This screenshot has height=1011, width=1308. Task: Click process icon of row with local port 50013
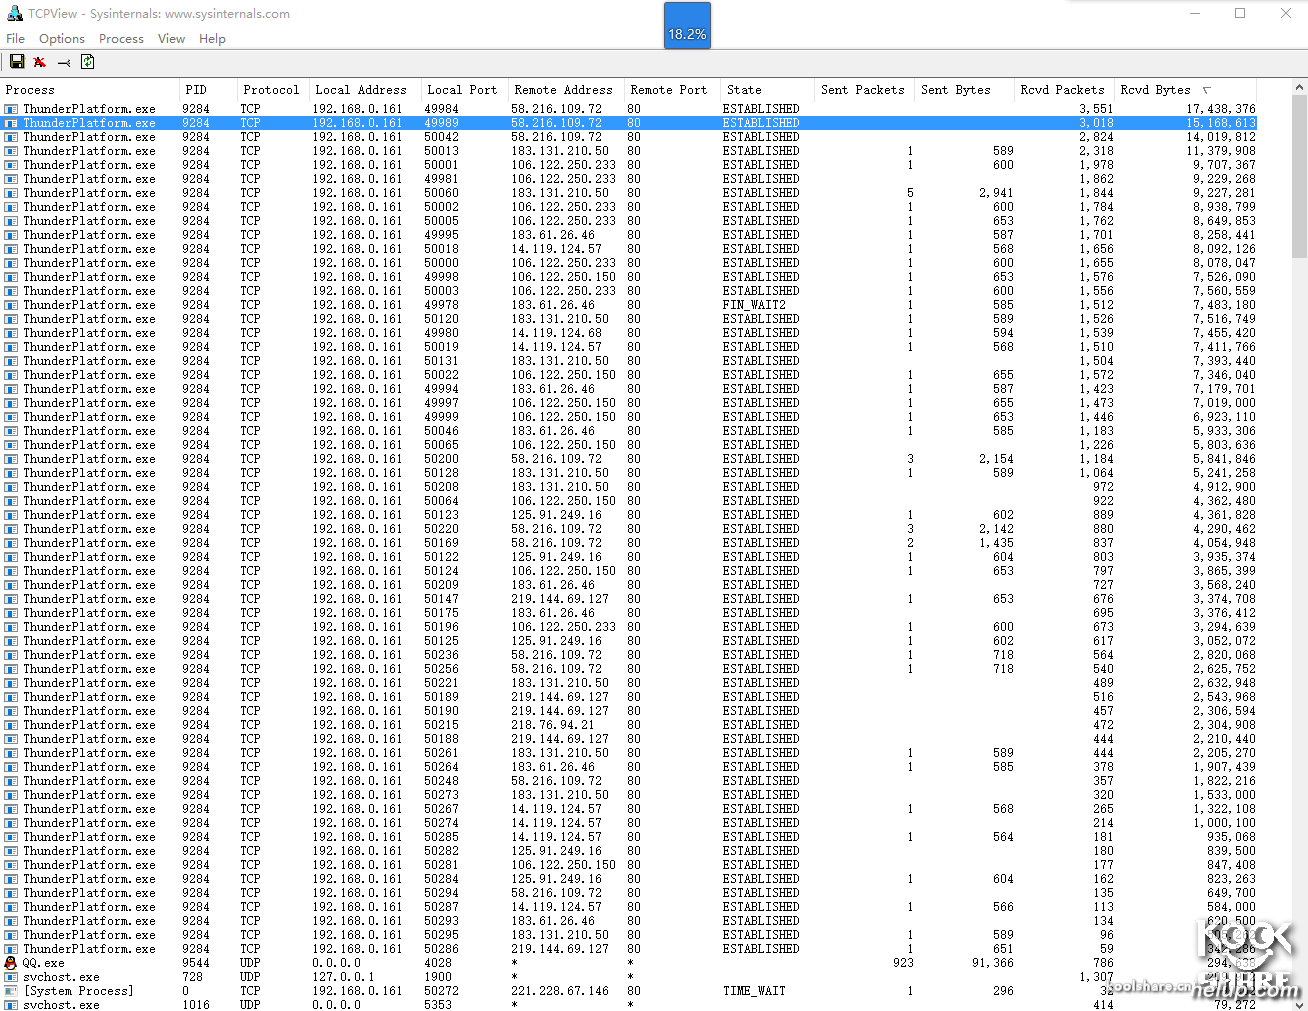pos(11,151)
